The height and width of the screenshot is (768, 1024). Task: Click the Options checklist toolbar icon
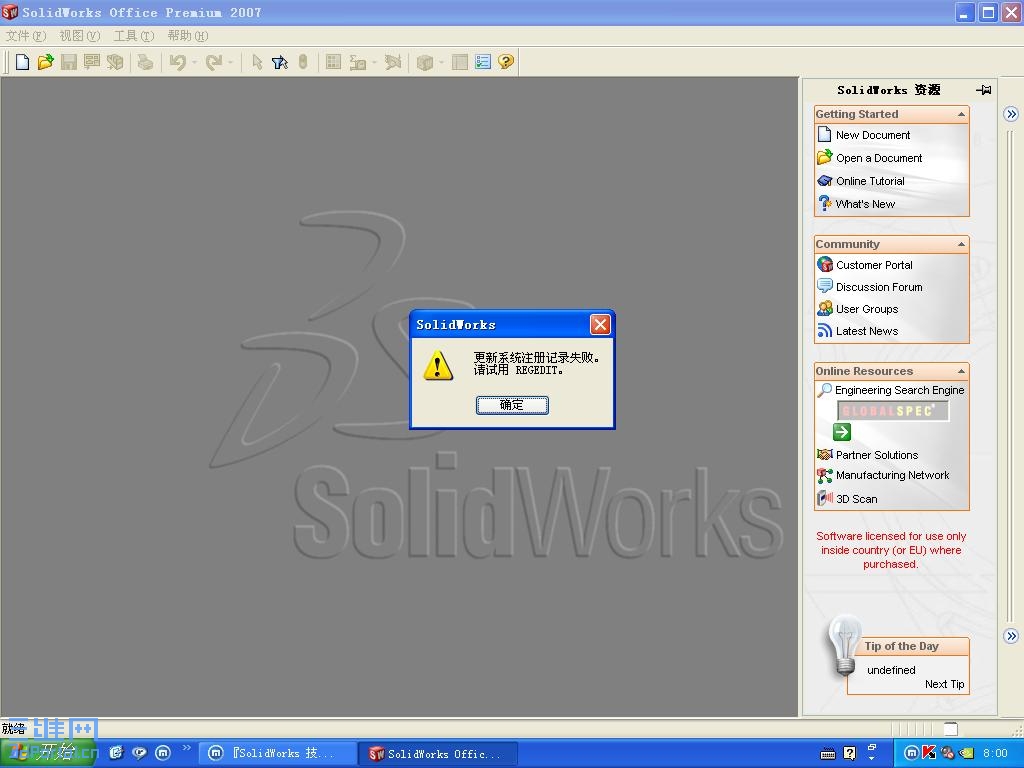coord(483,62)
